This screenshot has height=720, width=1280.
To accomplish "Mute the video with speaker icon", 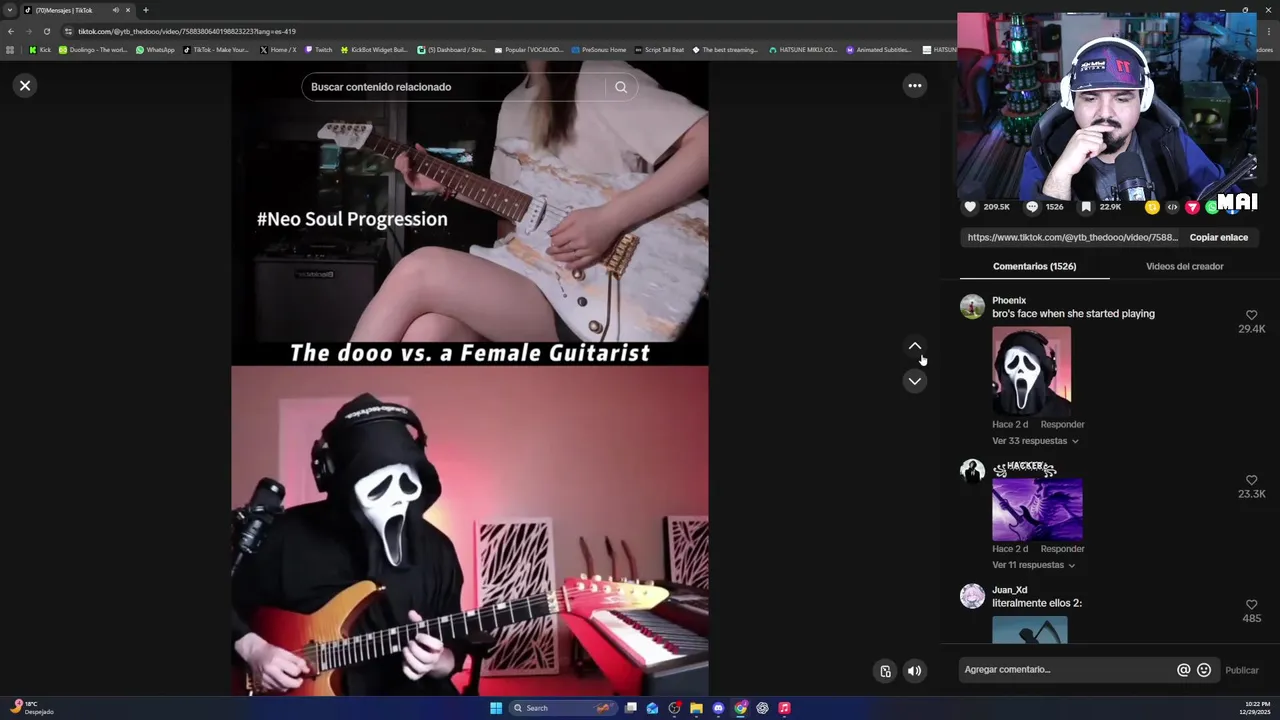I will click(x=914, y=671).
